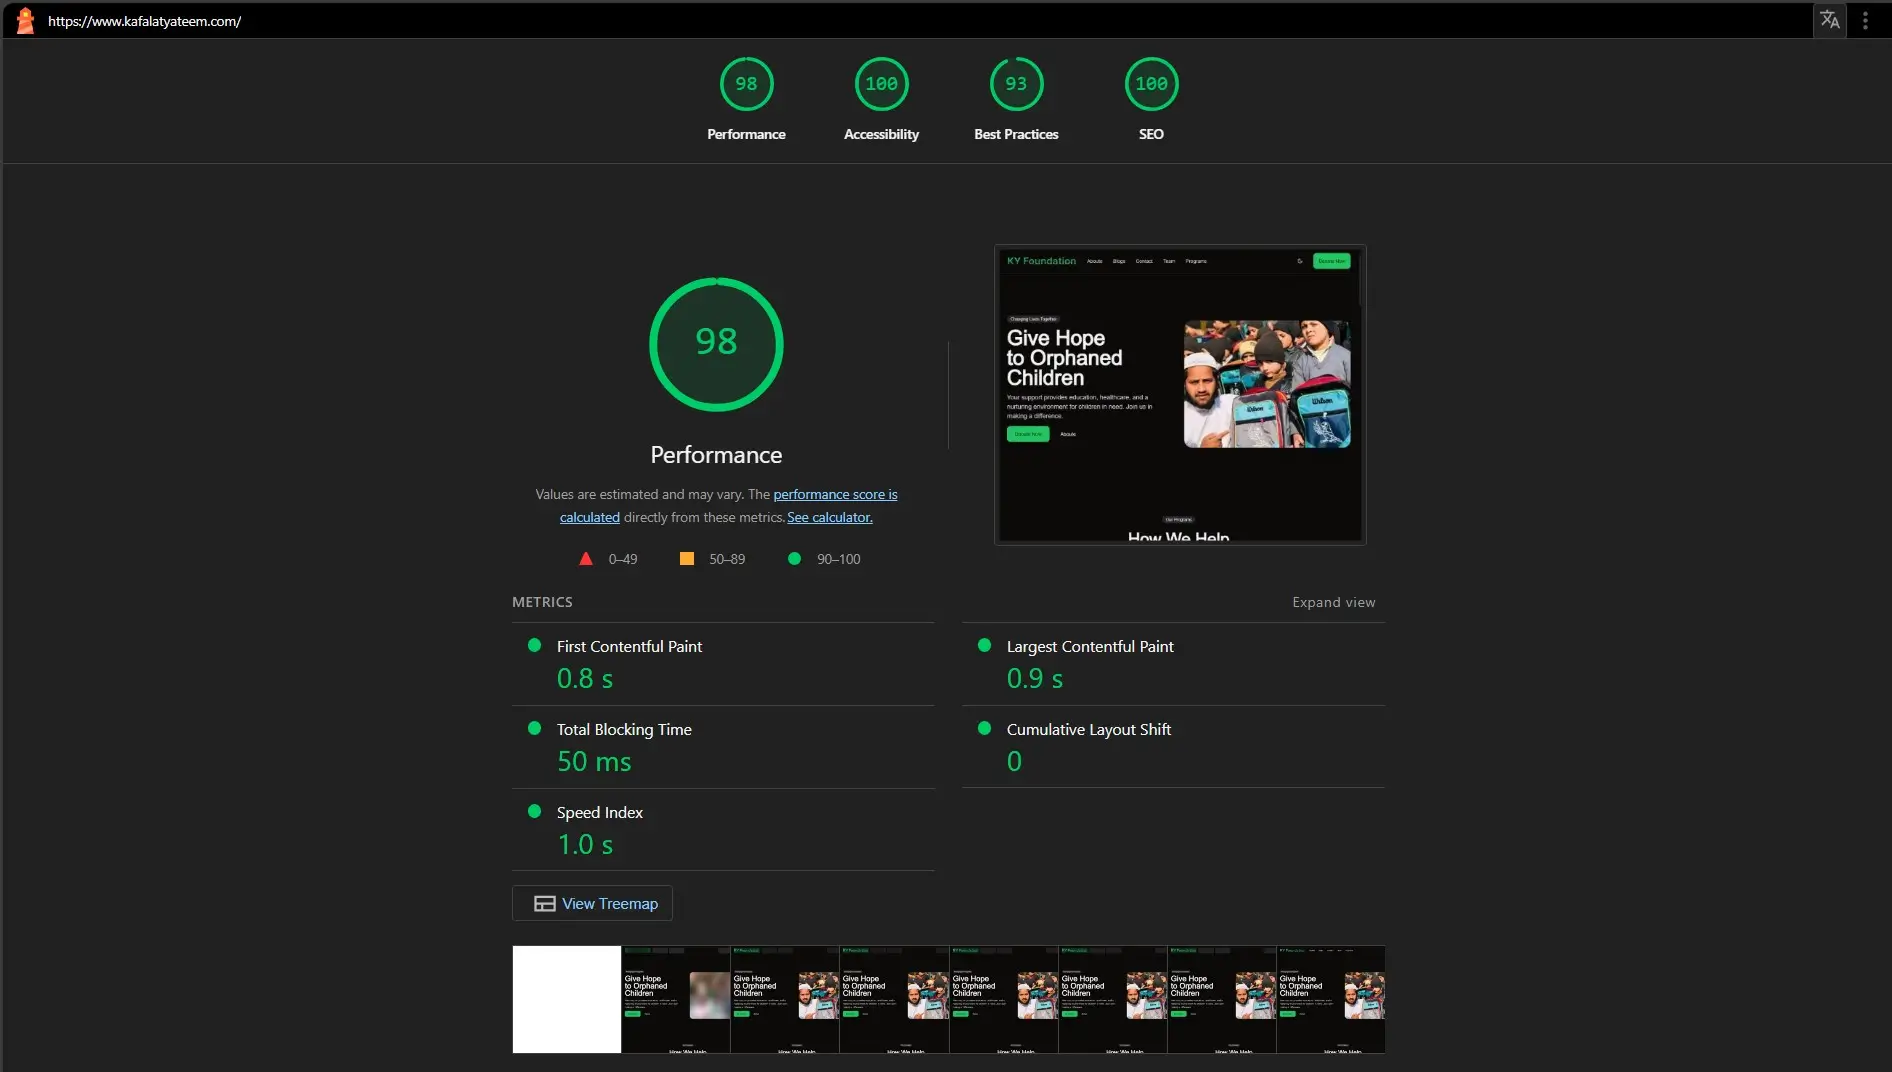Image resolution: width=1892 pixels, height=1072 pixels.
Task: Click the blank first filmstrip frame
Action: point(567,999)
